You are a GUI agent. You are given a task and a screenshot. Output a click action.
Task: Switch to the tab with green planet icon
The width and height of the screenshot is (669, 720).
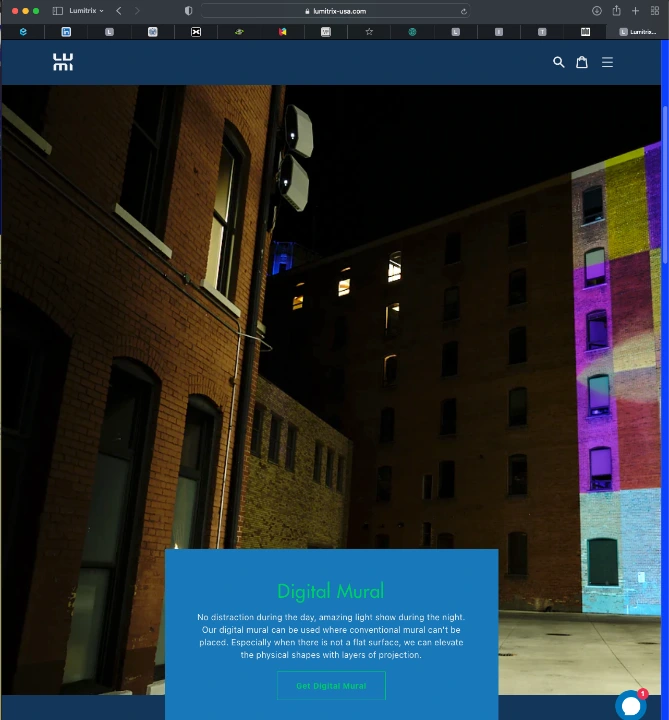point(239,32)
